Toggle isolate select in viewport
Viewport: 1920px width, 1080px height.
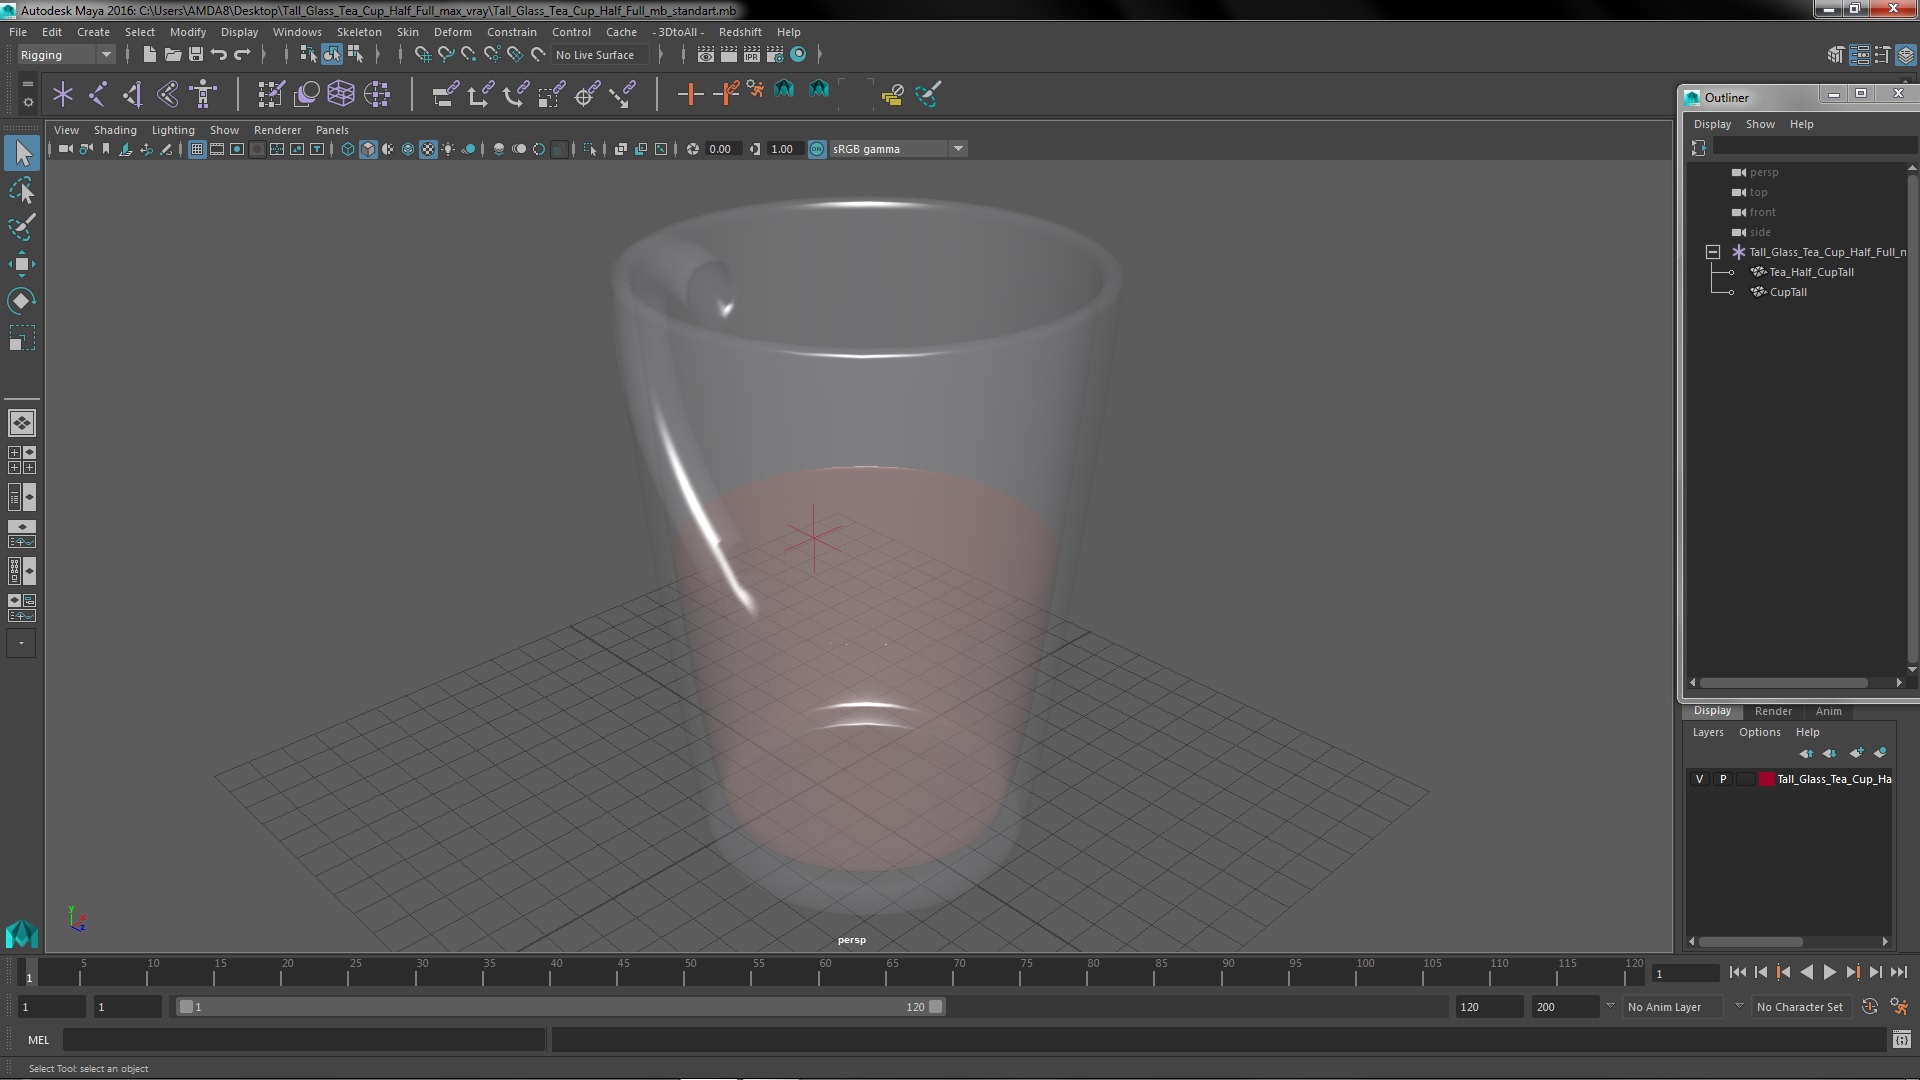click(590, 150)
